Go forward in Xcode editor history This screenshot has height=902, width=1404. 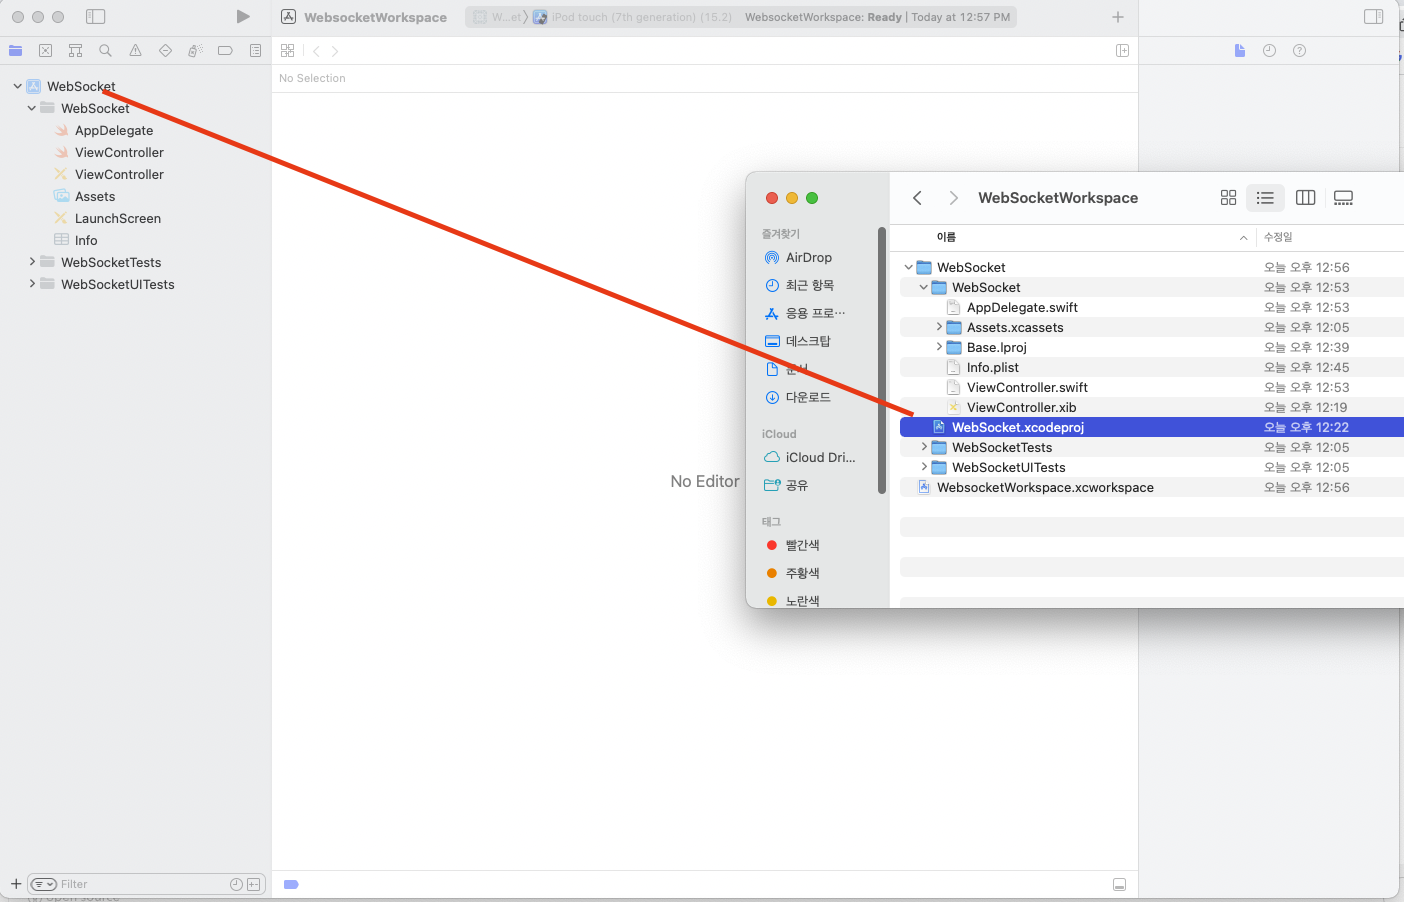335,51
